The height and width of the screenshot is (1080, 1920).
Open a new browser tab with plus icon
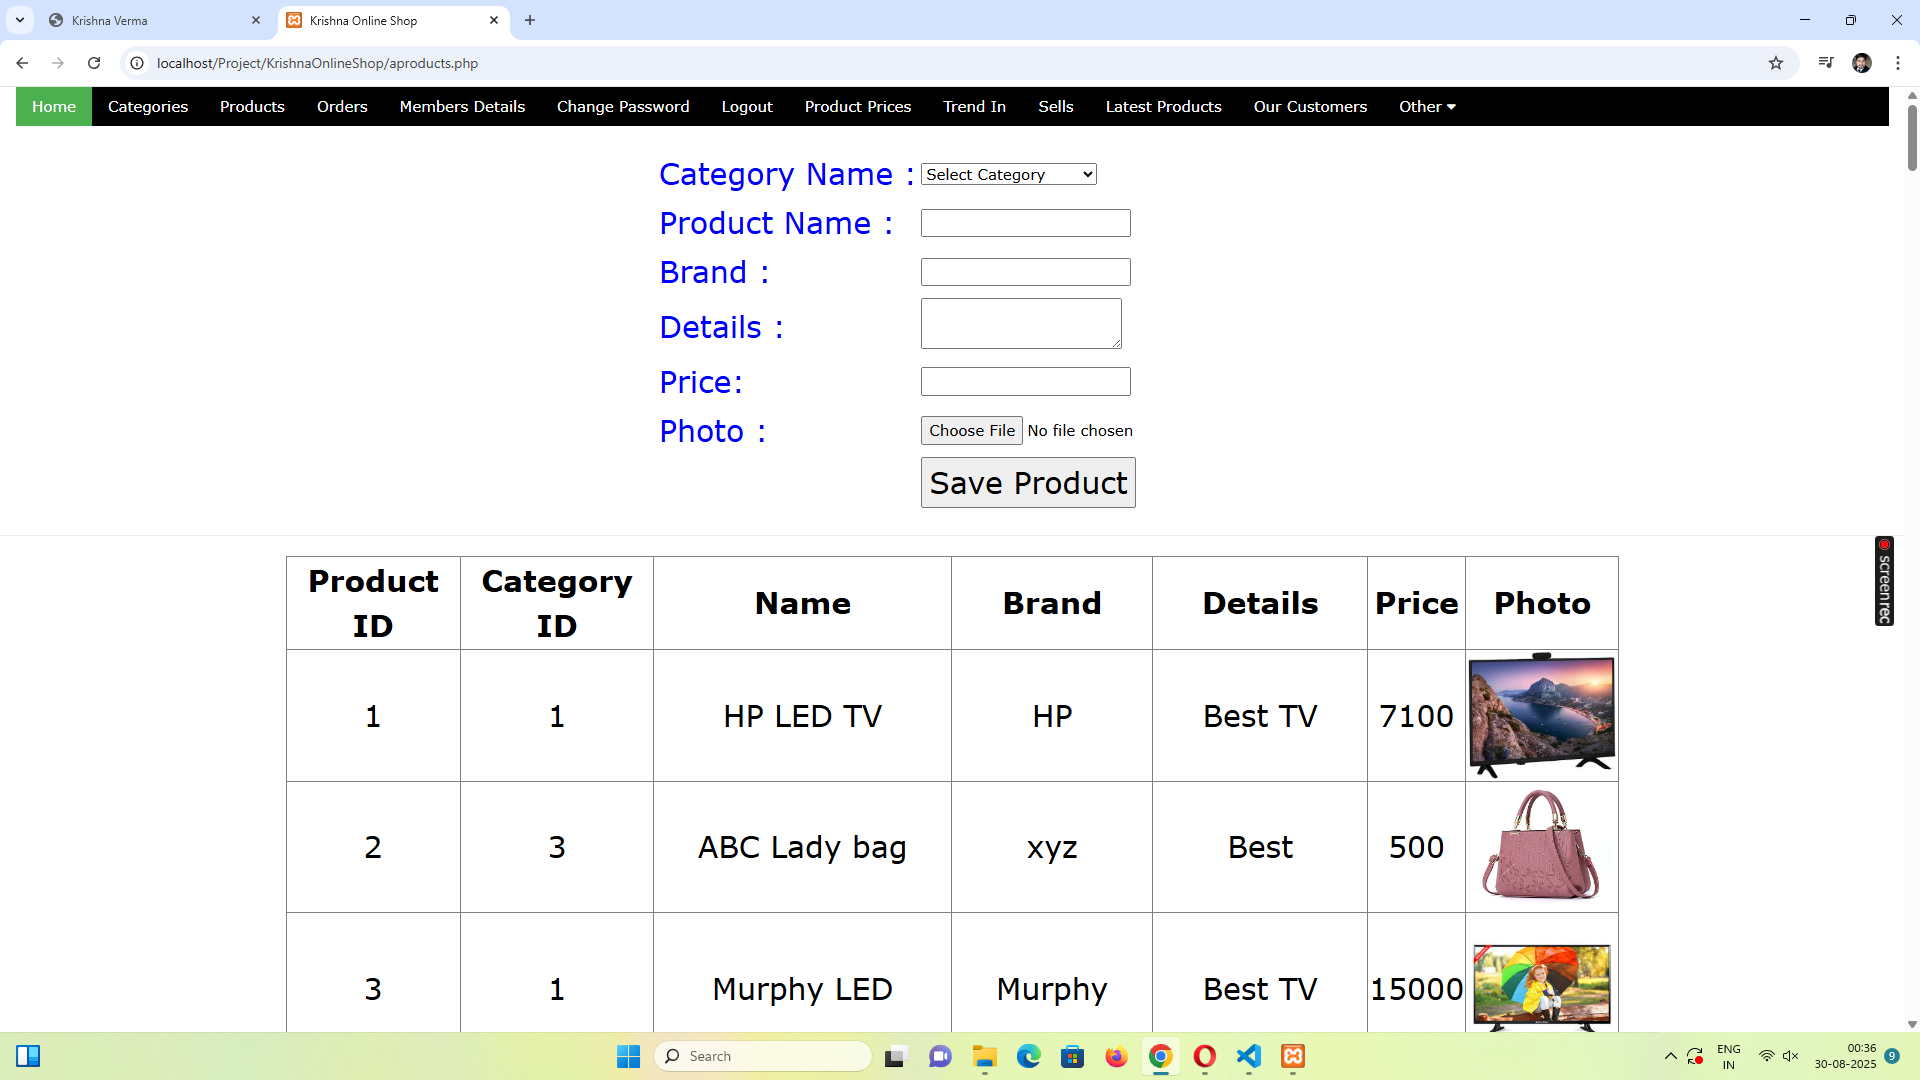click(530, 20)
